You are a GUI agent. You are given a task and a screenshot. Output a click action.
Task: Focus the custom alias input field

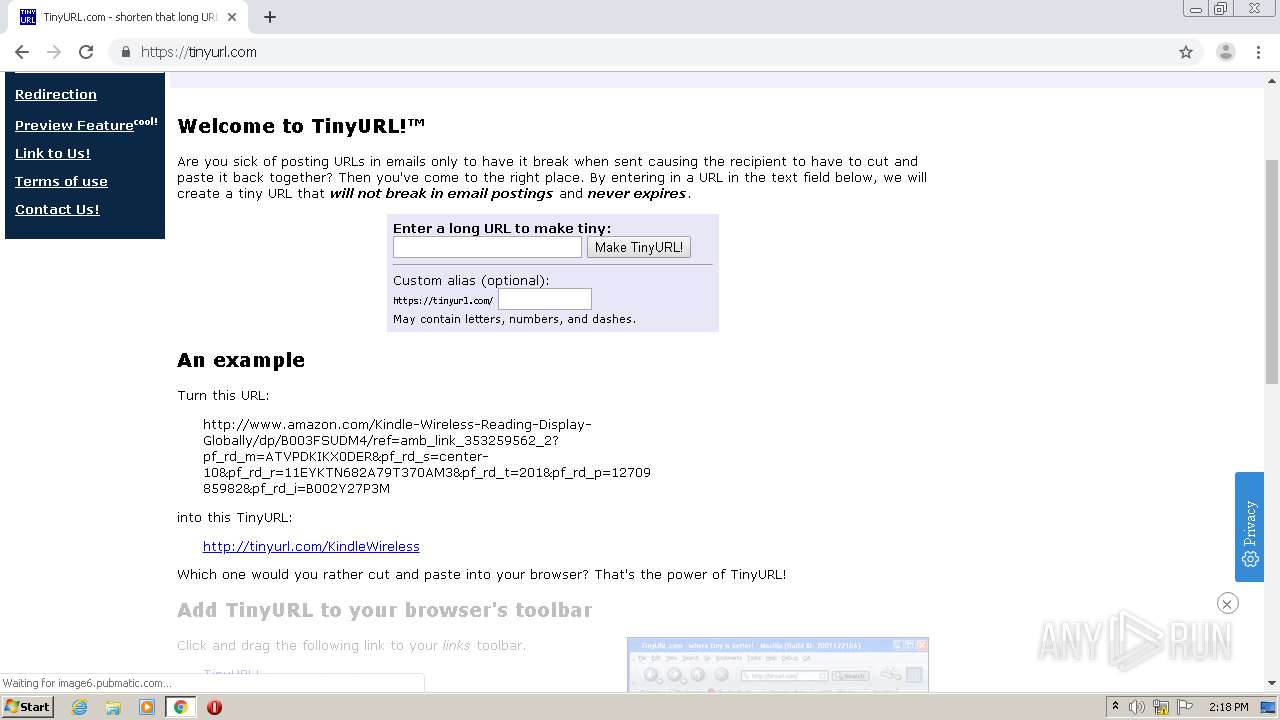pyautogui.click(x=545, y=299)
